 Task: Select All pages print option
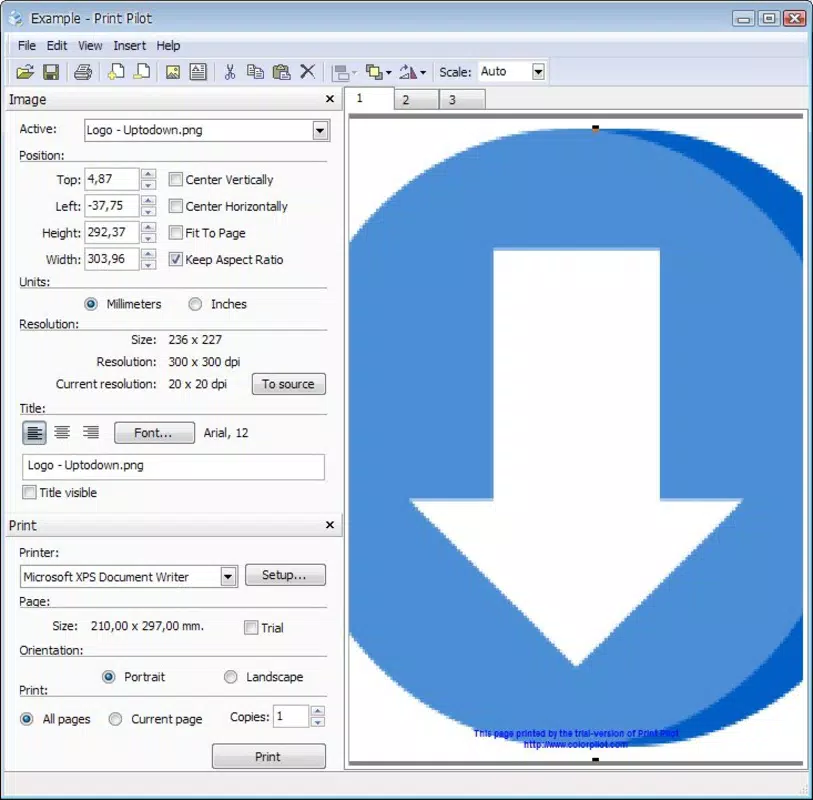tap(26, 719)
